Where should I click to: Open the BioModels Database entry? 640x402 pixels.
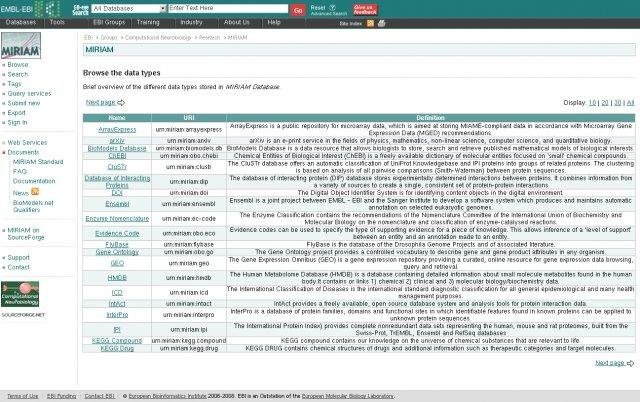click(x=117, y=148)
